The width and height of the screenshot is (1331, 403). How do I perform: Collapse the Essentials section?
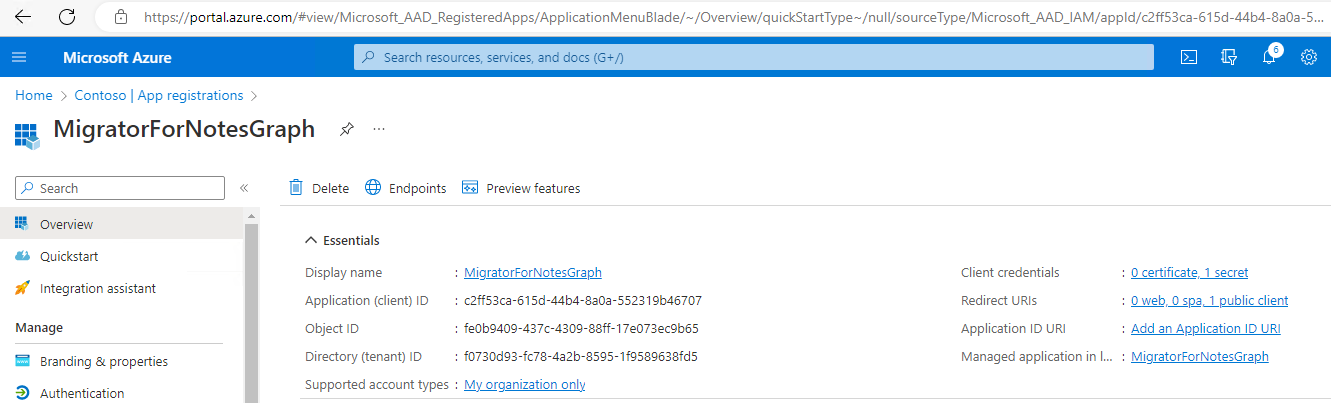coord(309,241)
